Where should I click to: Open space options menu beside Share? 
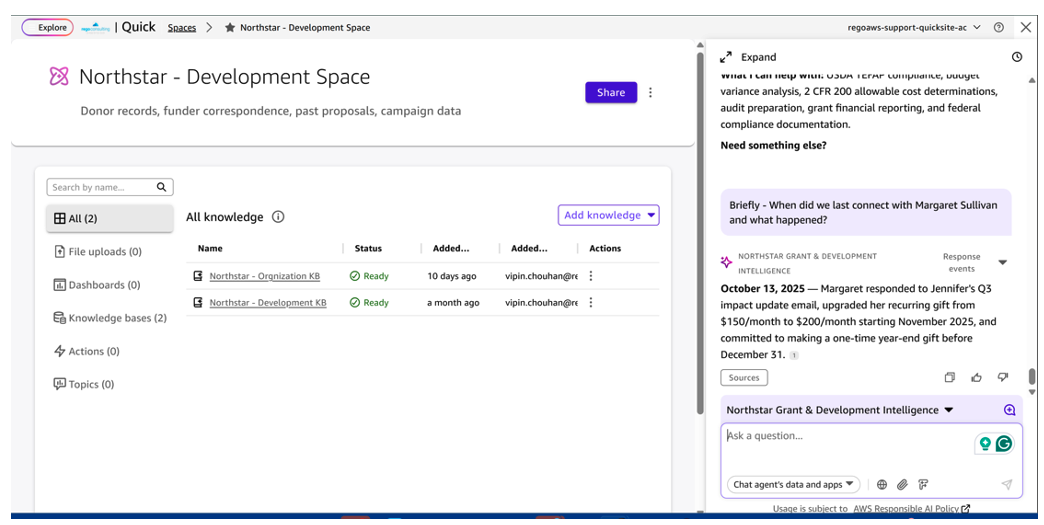651,92
